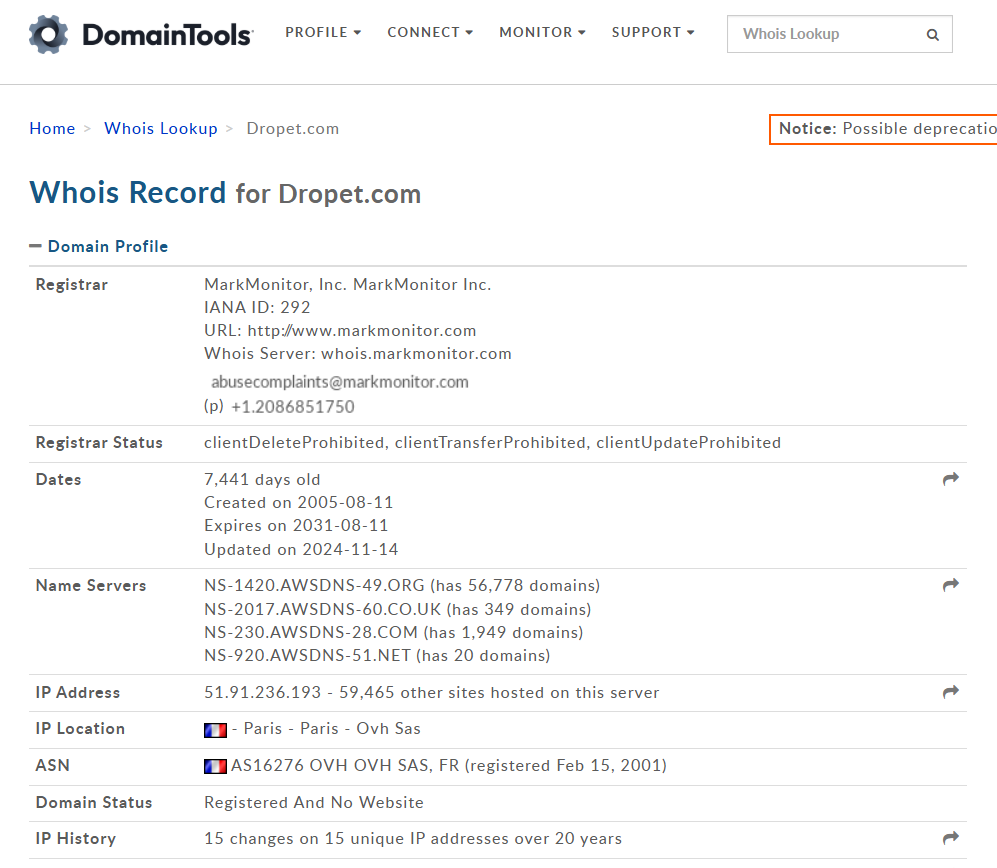Click the search magnifier icon
The height and width of the screenshot is (868, 997).
932,35
